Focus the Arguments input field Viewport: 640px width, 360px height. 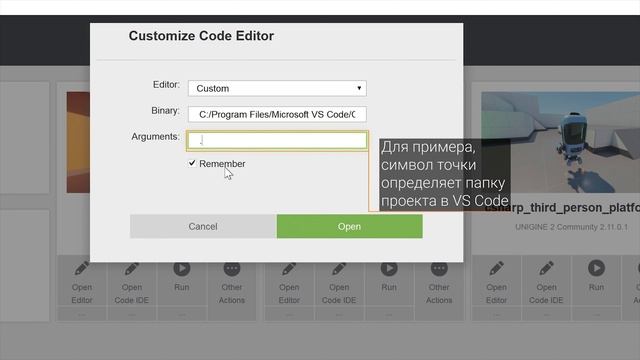(x=277, y=140)
